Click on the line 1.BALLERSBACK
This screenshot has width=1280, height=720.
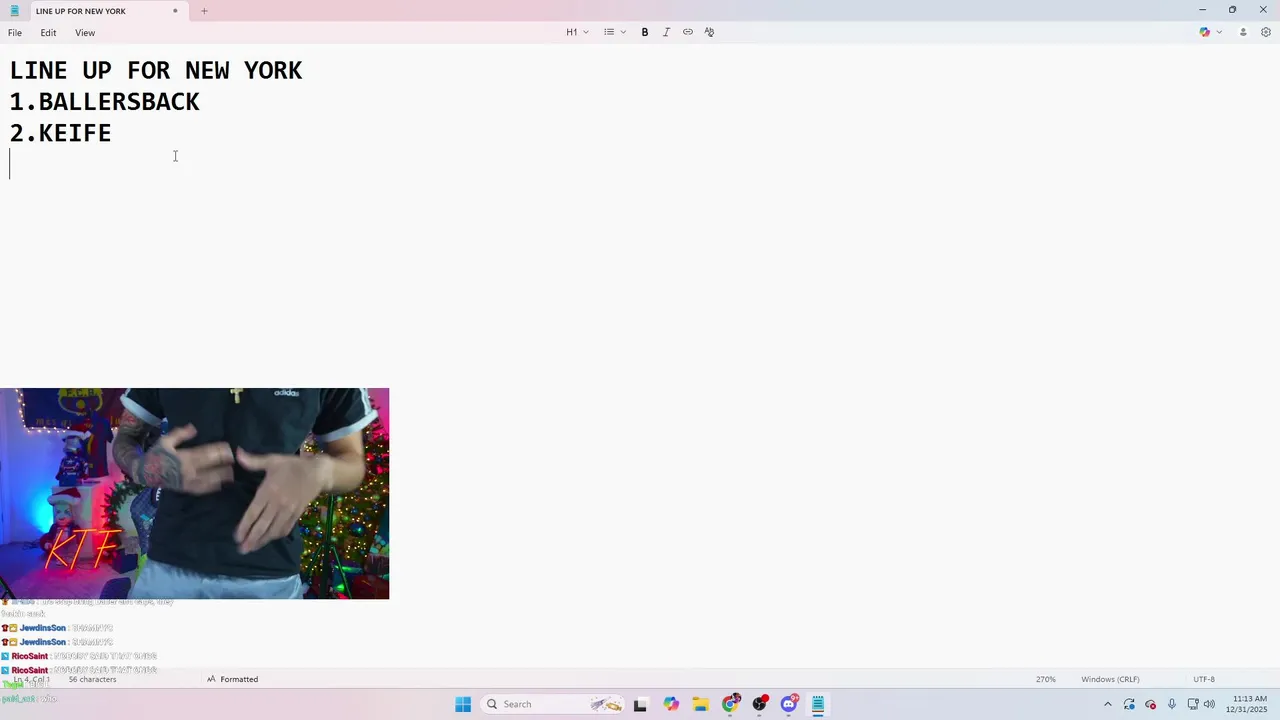click(105, 102)
